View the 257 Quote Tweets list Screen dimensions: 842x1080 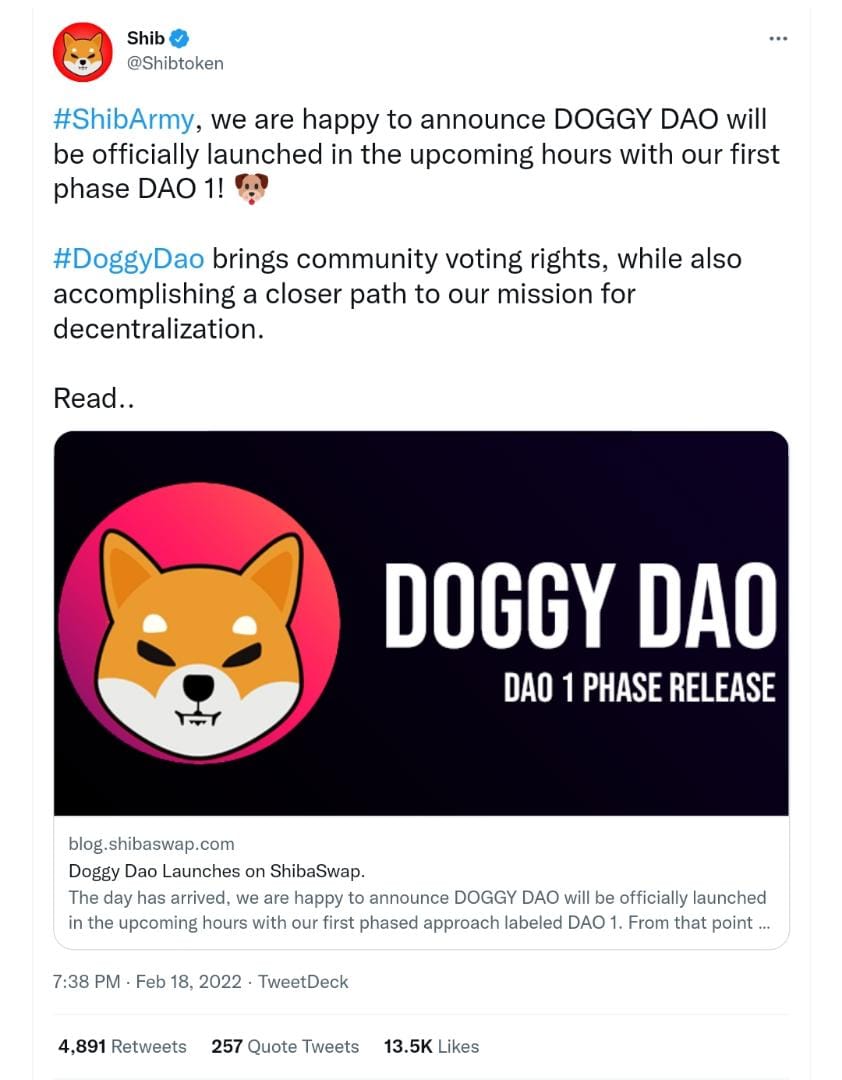pos(285,1046)
